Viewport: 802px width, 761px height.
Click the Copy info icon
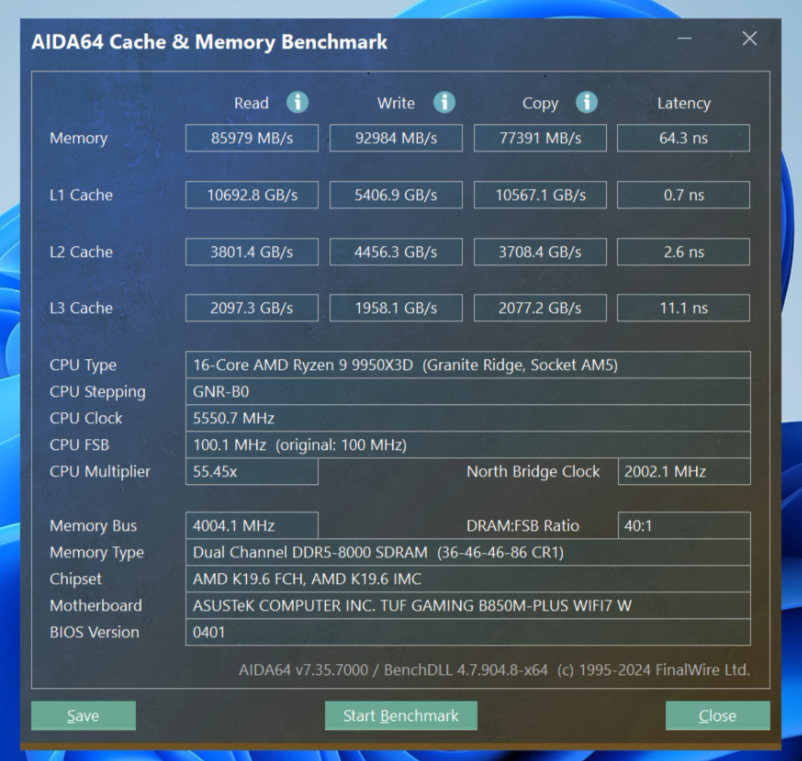tap(587, 103)
